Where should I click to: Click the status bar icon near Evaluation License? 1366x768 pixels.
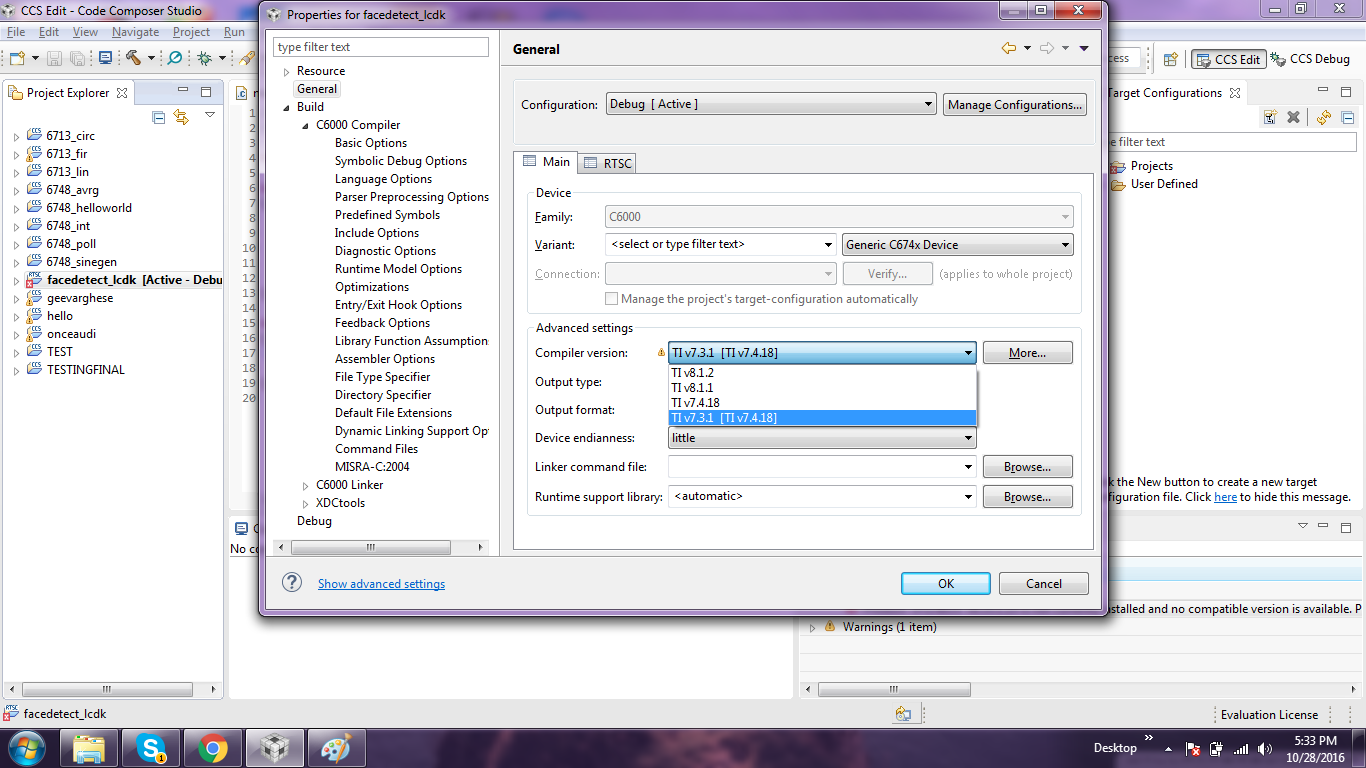click(x=903, y=714)
